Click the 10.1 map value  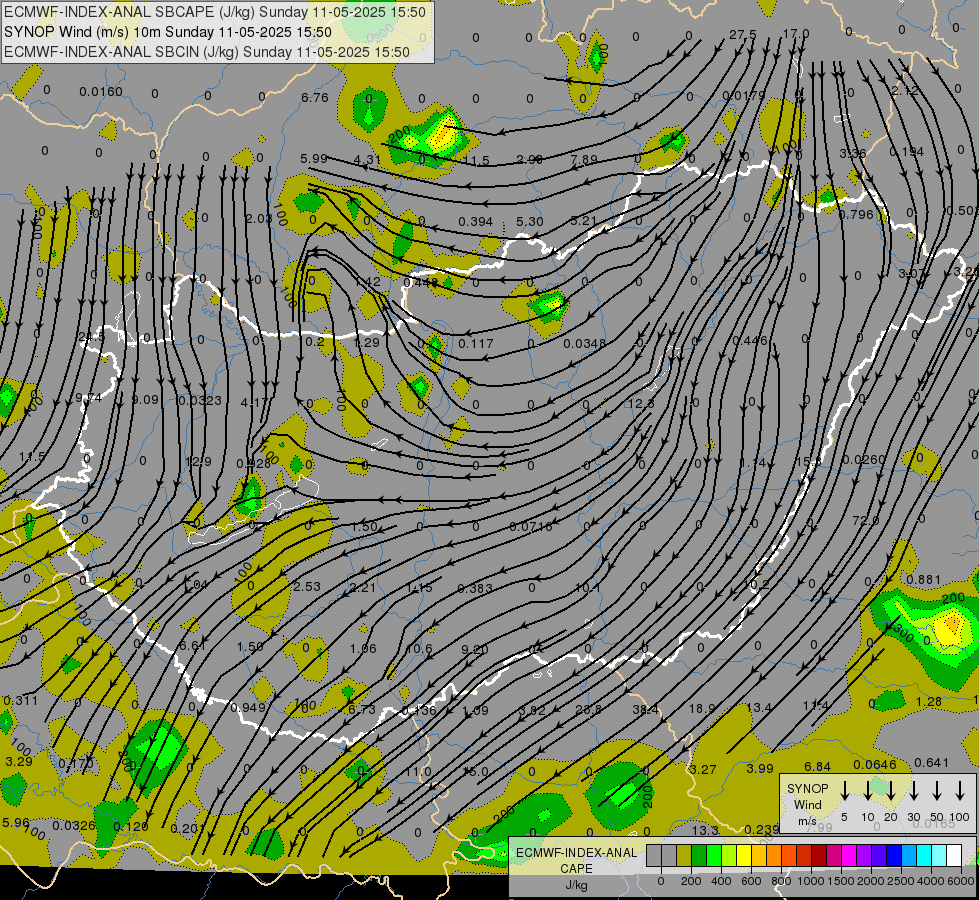(587, 588)
